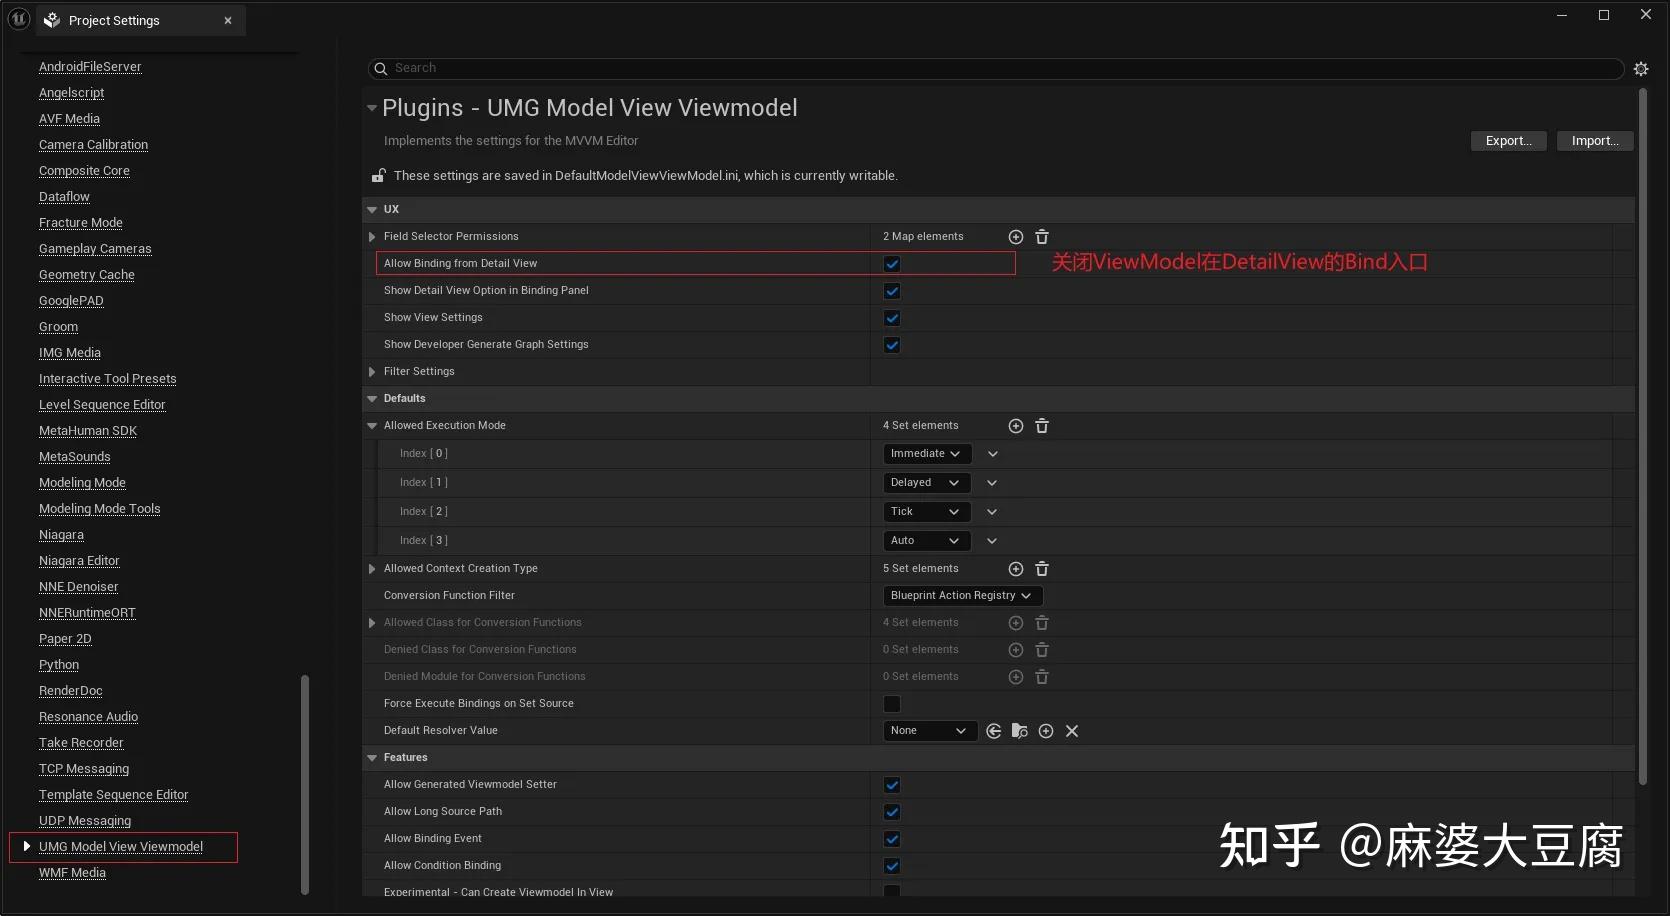
Task: Disable Allow Generated Viewmodel Setter
Action: 891,784
